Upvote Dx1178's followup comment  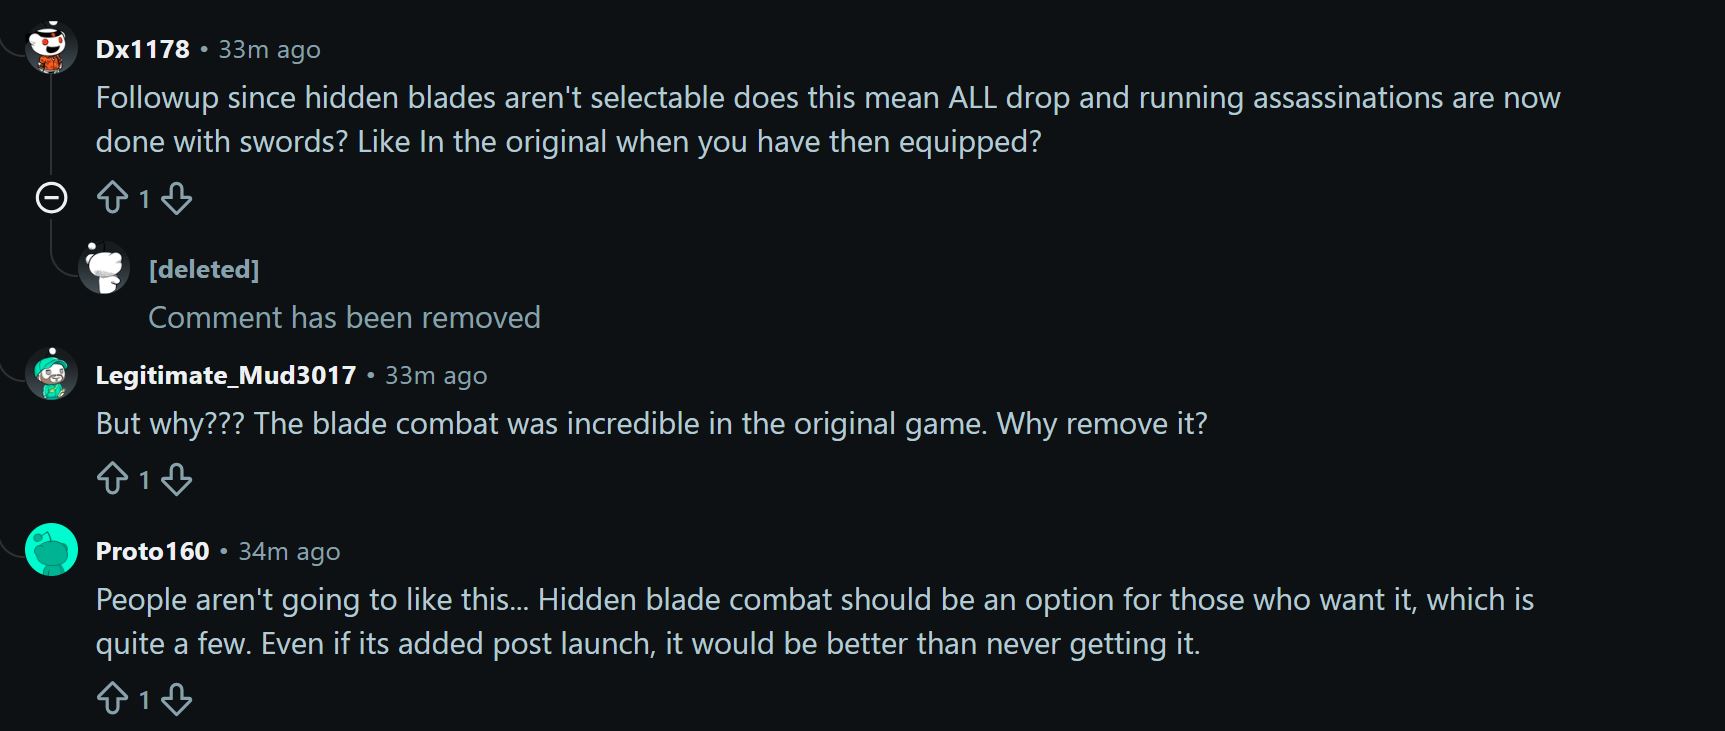(x=112, y=198)
